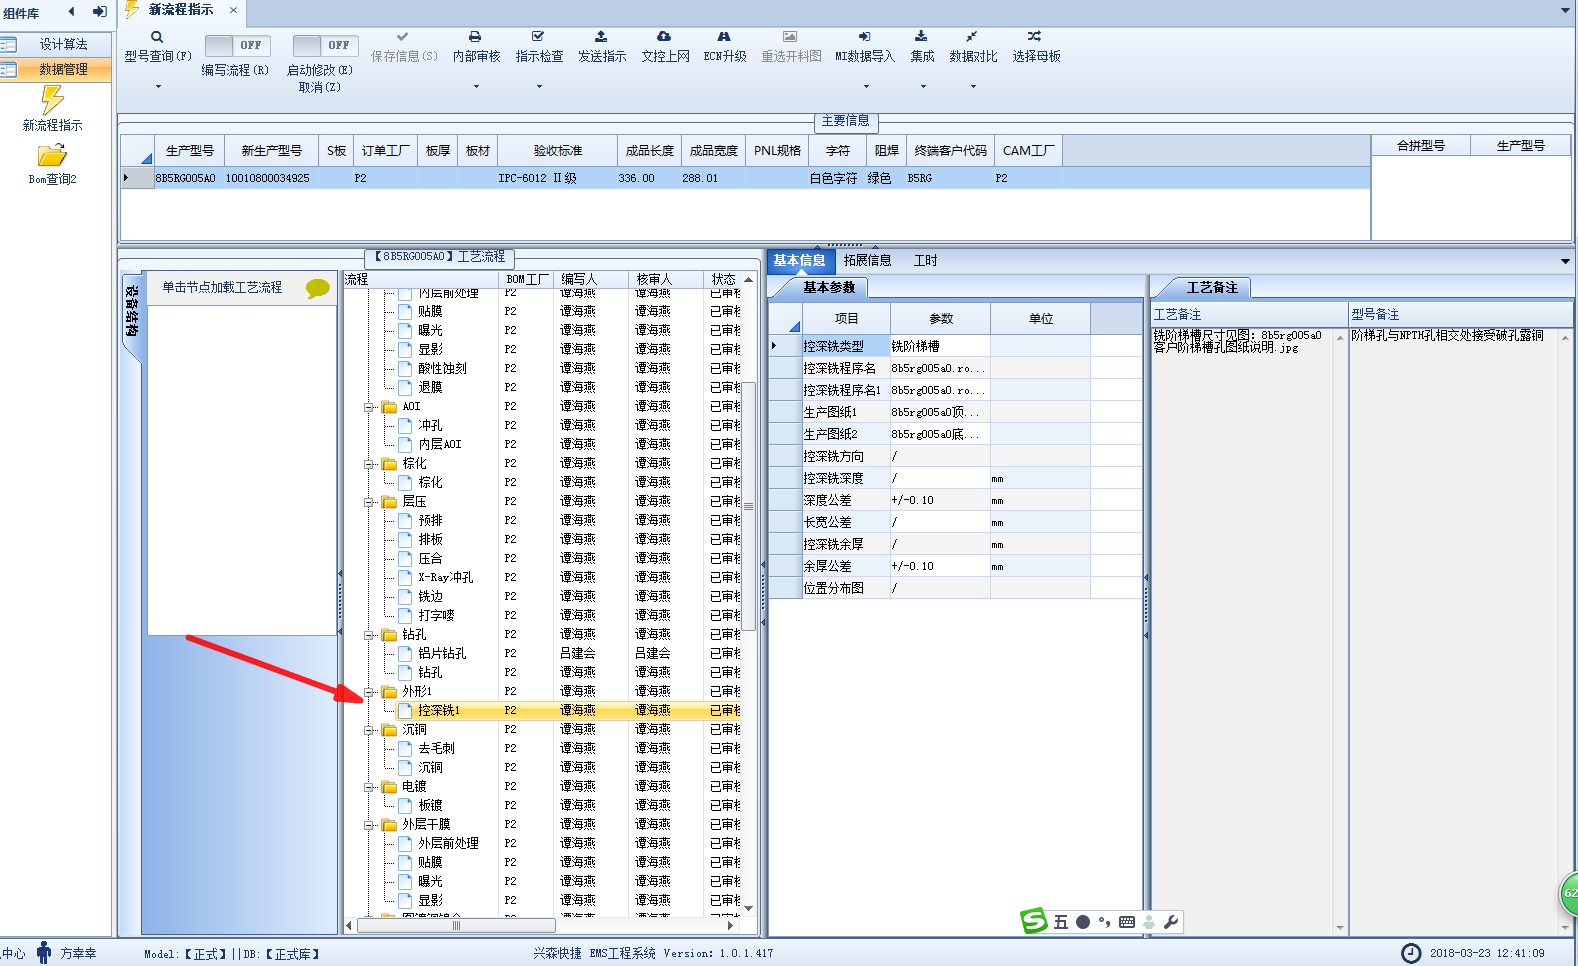
Task: Click the 五 input mode indicator
Action: point(1060,922)
